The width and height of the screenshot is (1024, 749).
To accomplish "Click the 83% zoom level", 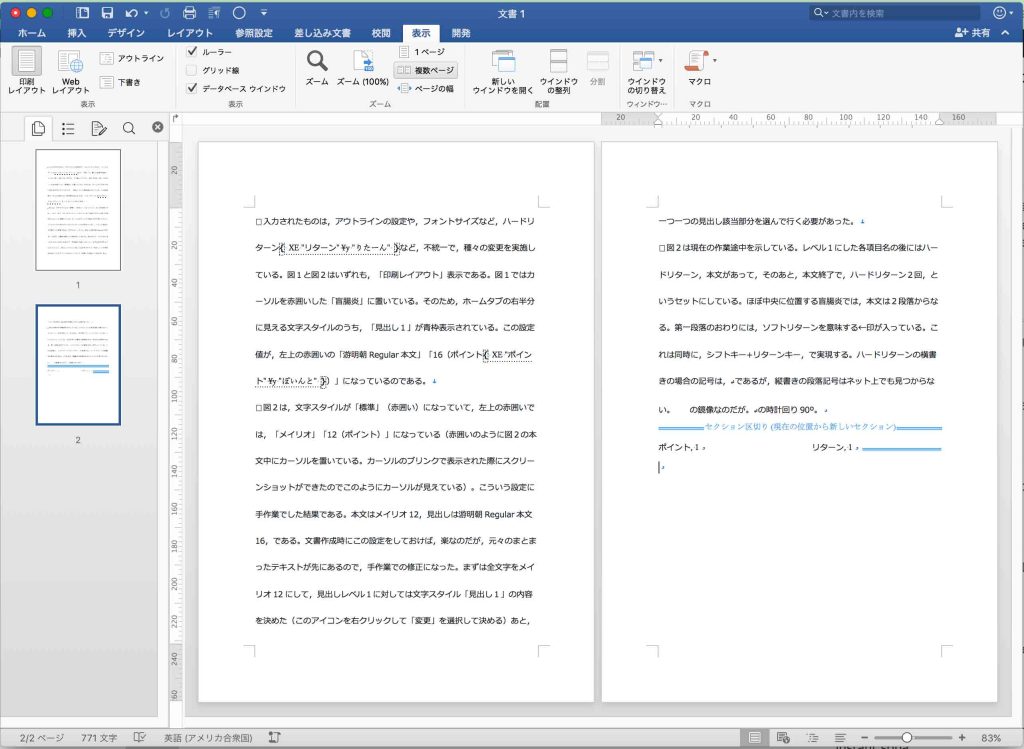I will pos(991,738).
